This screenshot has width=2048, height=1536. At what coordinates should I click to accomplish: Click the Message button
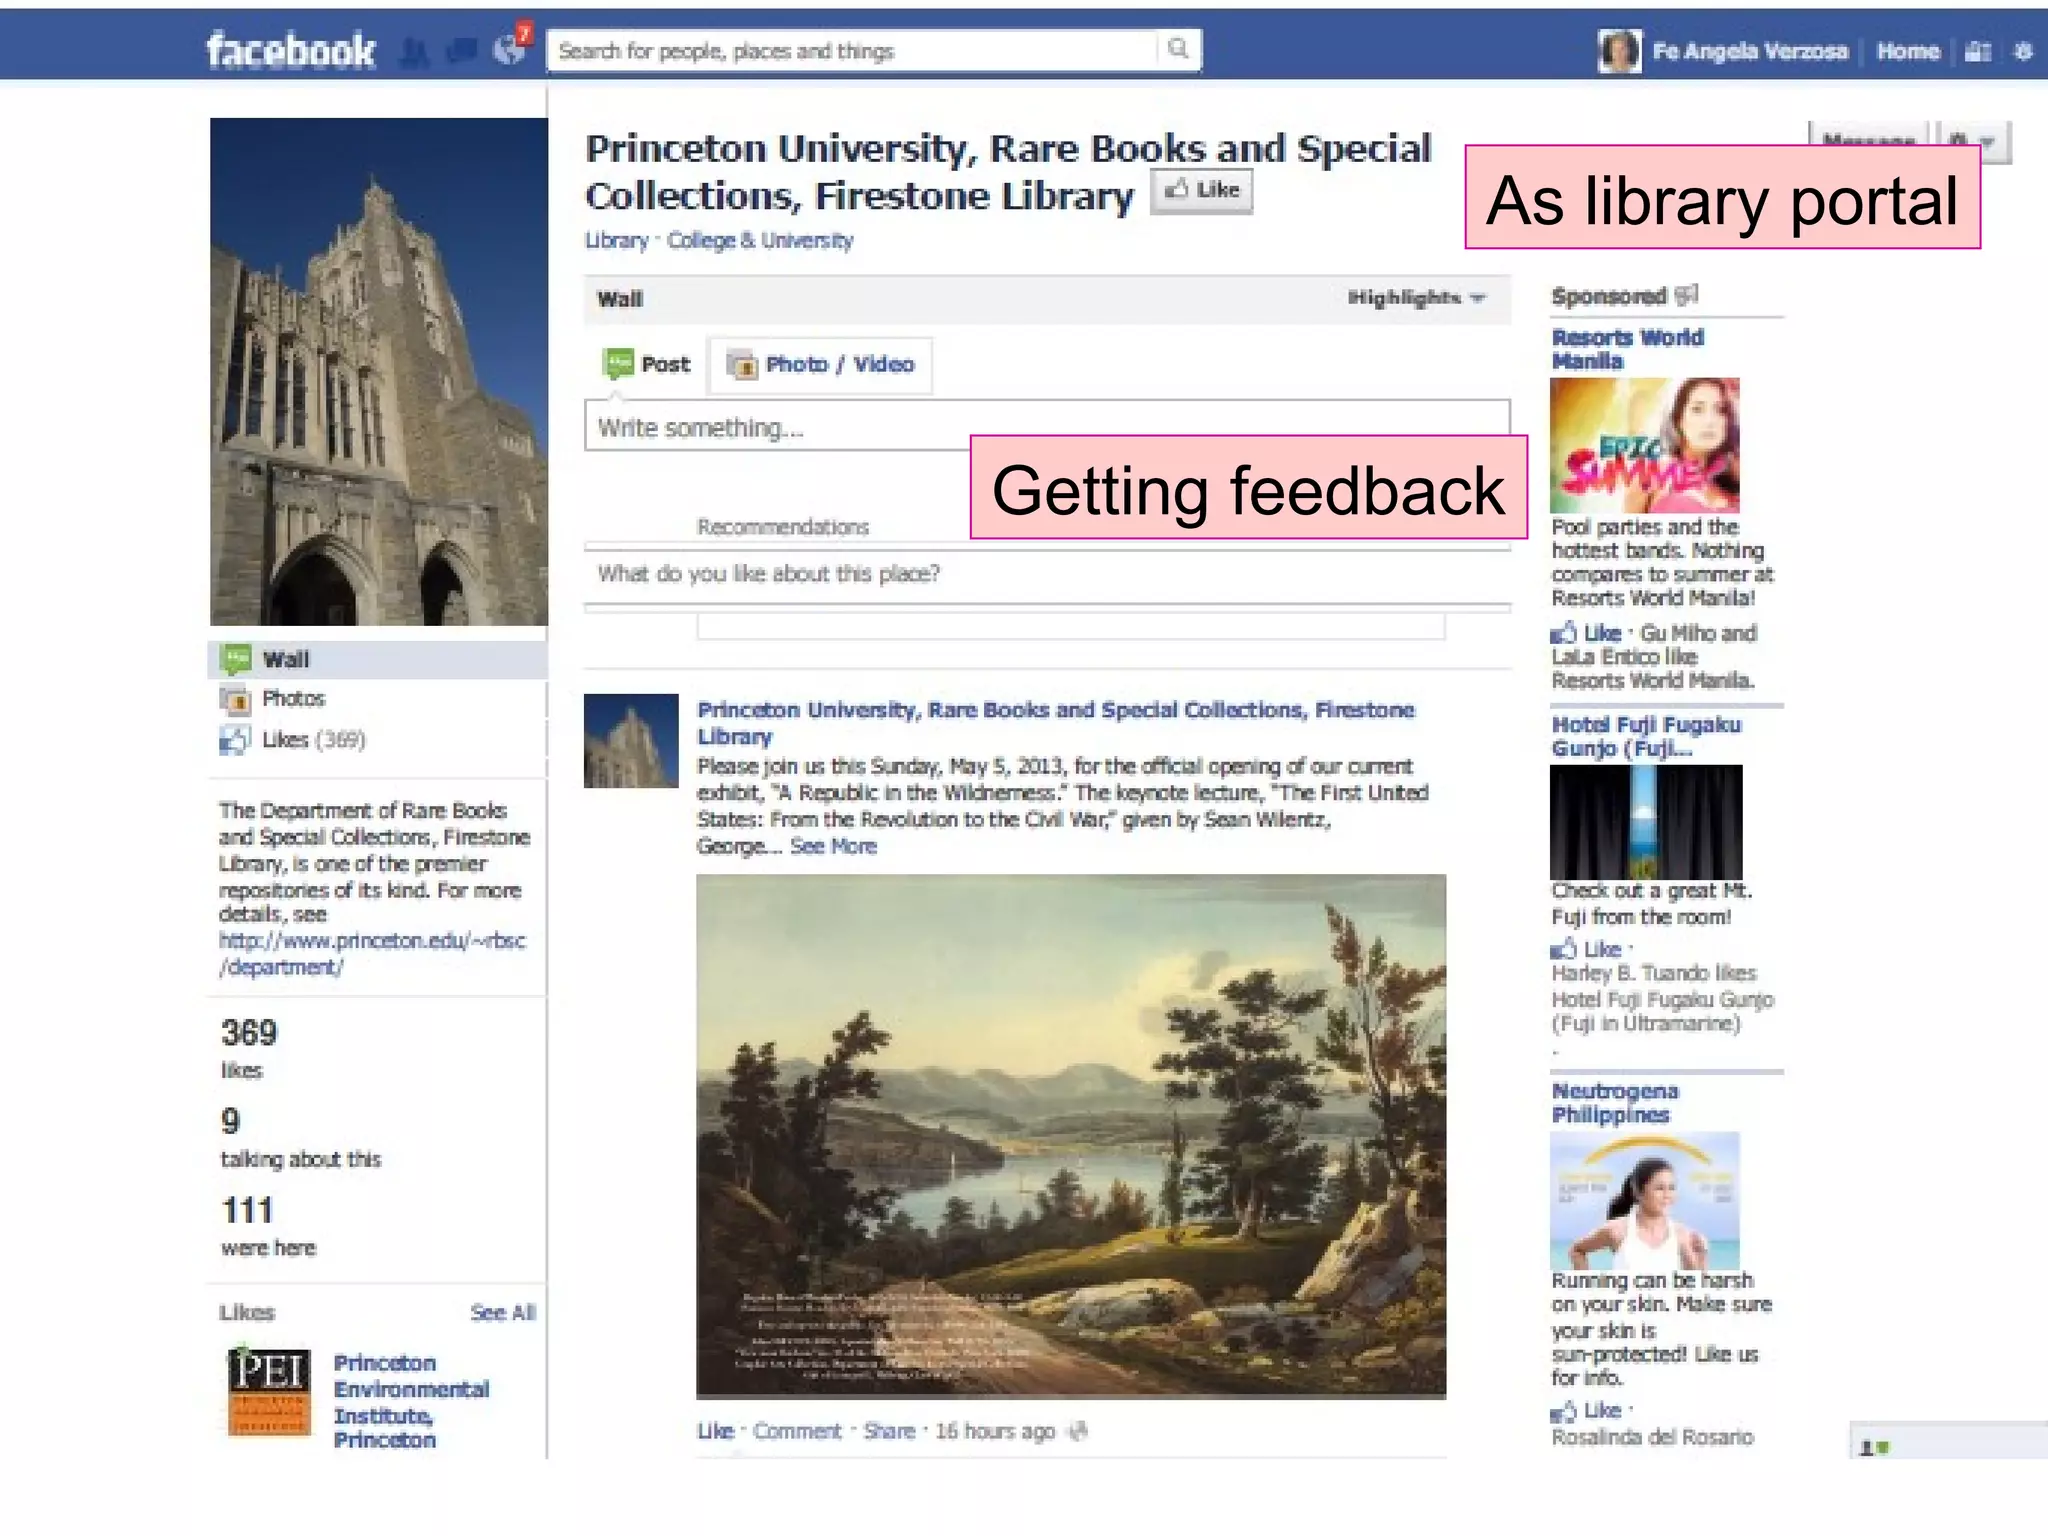coord(1869,136)
